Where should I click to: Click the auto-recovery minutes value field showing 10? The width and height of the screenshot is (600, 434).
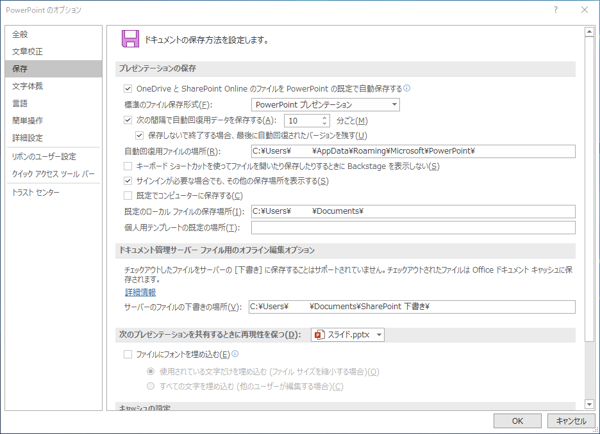point(302,121)
